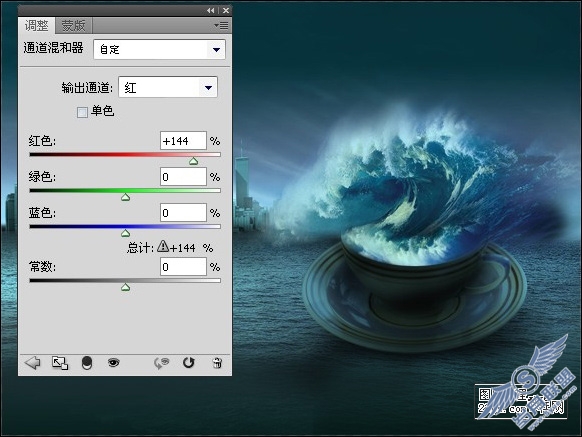Click the 常数 value field
The width and height of the screenshot is (582, 437).
[x=183, y=267]
